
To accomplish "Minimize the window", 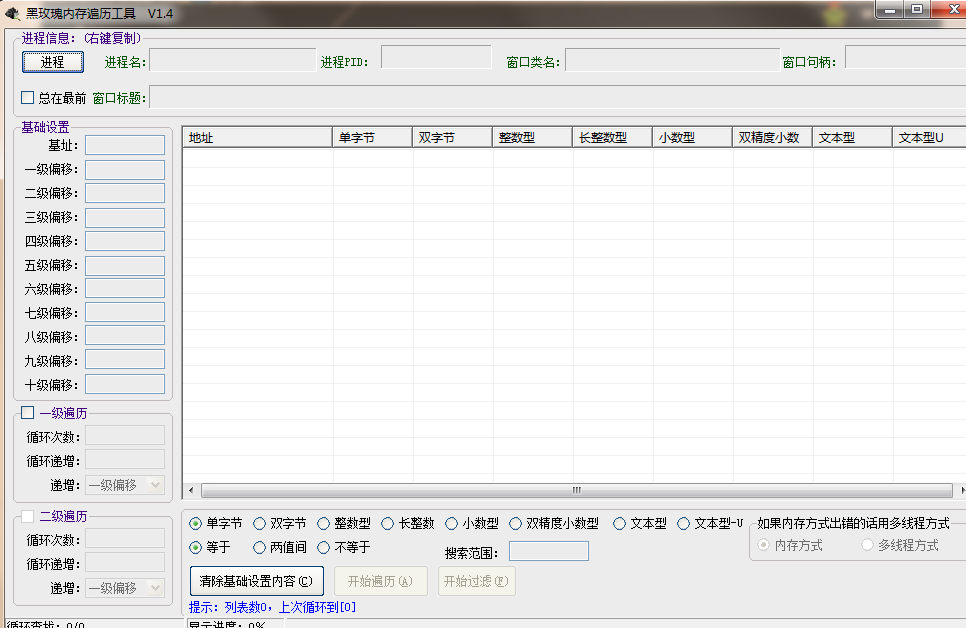I will coord(890,10).
